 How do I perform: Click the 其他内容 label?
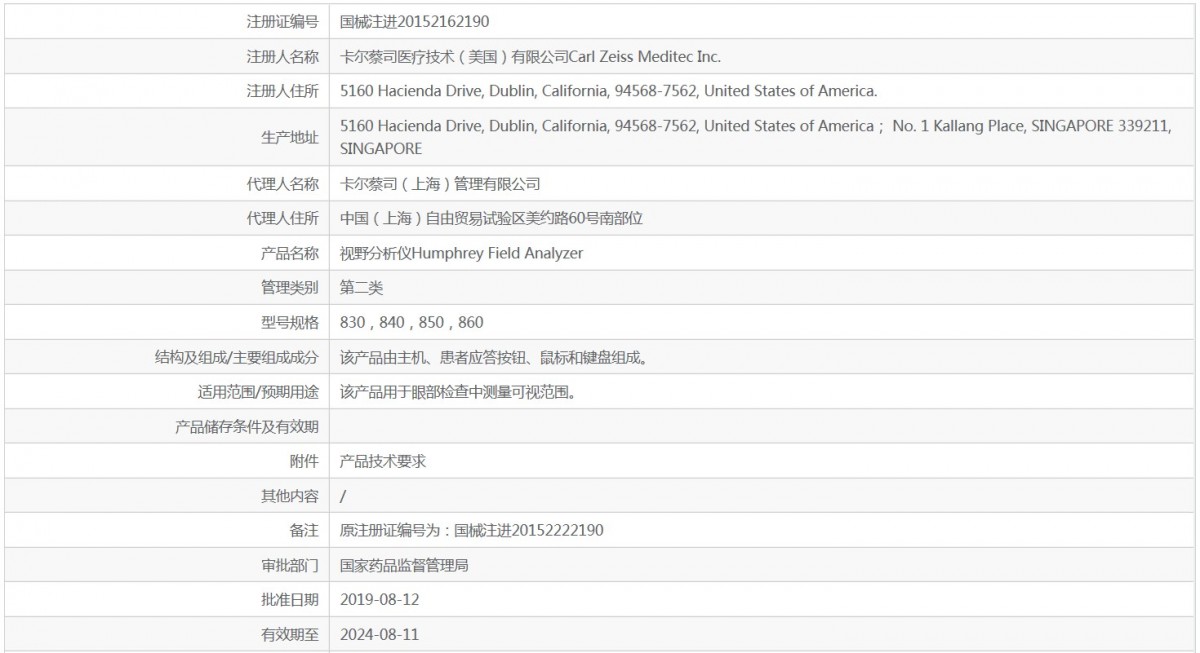click(290, 496)
